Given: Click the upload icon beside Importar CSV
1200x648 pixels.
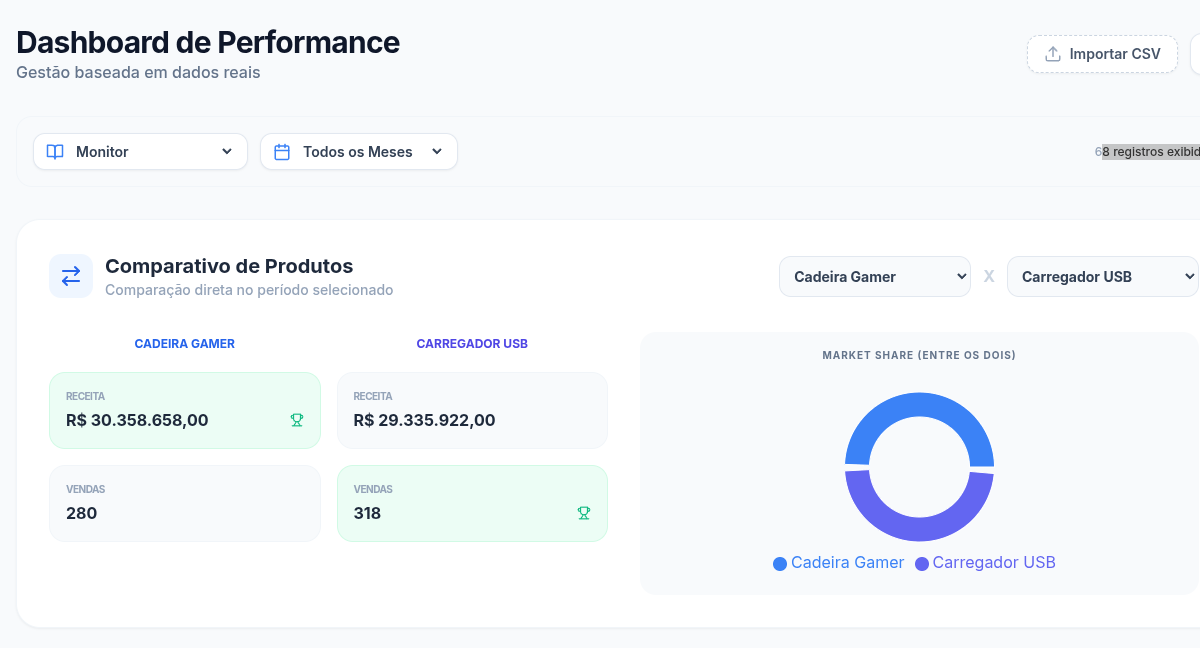Looking at the screenshot, I should click(x=1052, y=54).
